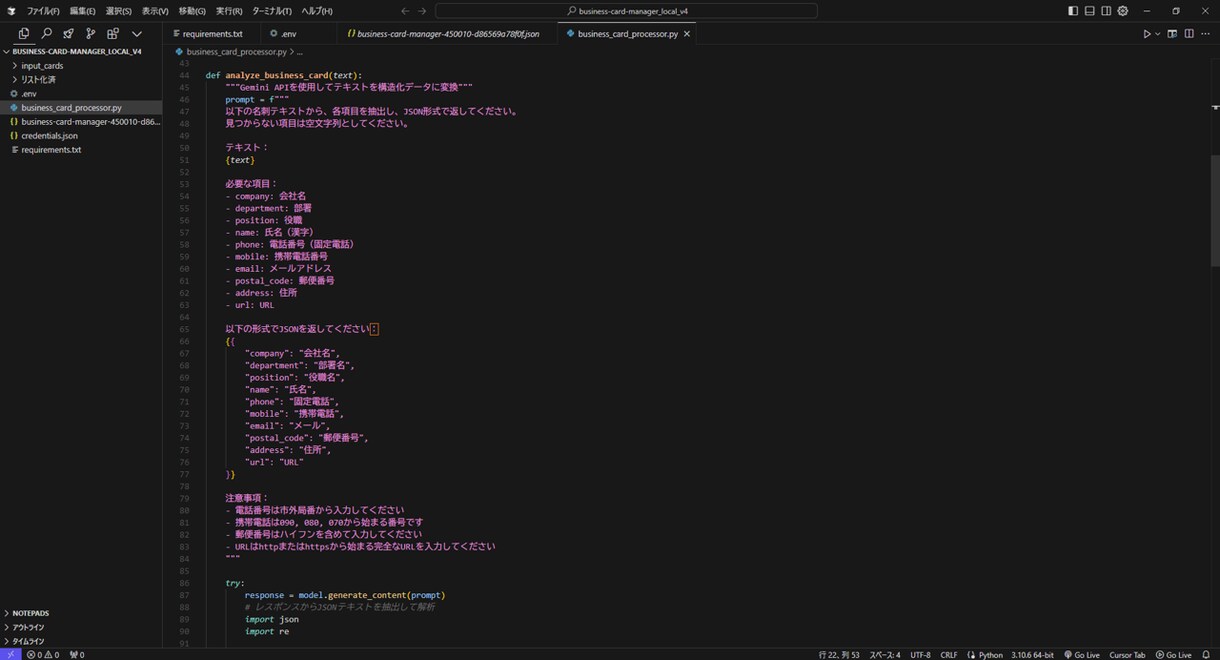This screenshot has height=660, width=1220.
Task: Open the settings gear in title bar
Action: click(x=1123, y=11)
